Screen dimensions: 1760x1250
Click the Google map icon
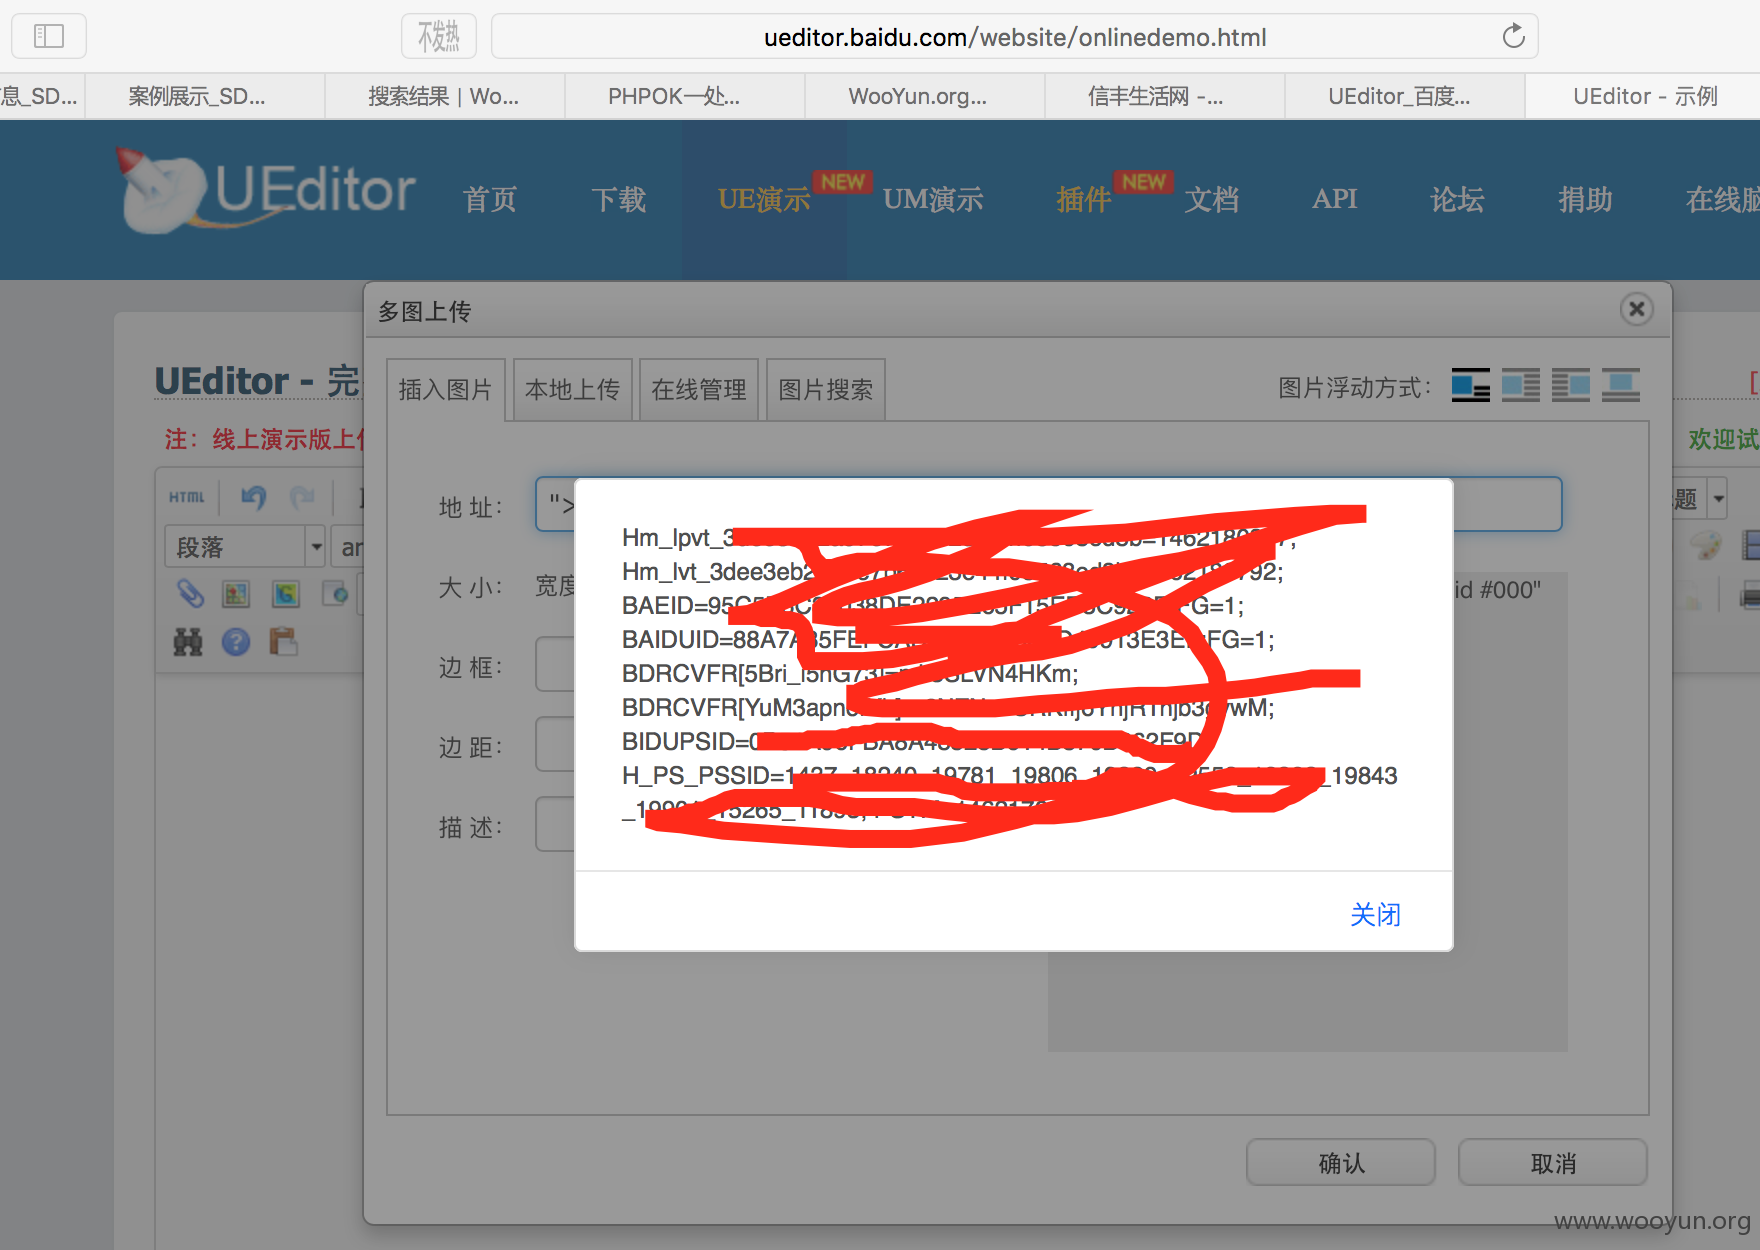(285, 594)
